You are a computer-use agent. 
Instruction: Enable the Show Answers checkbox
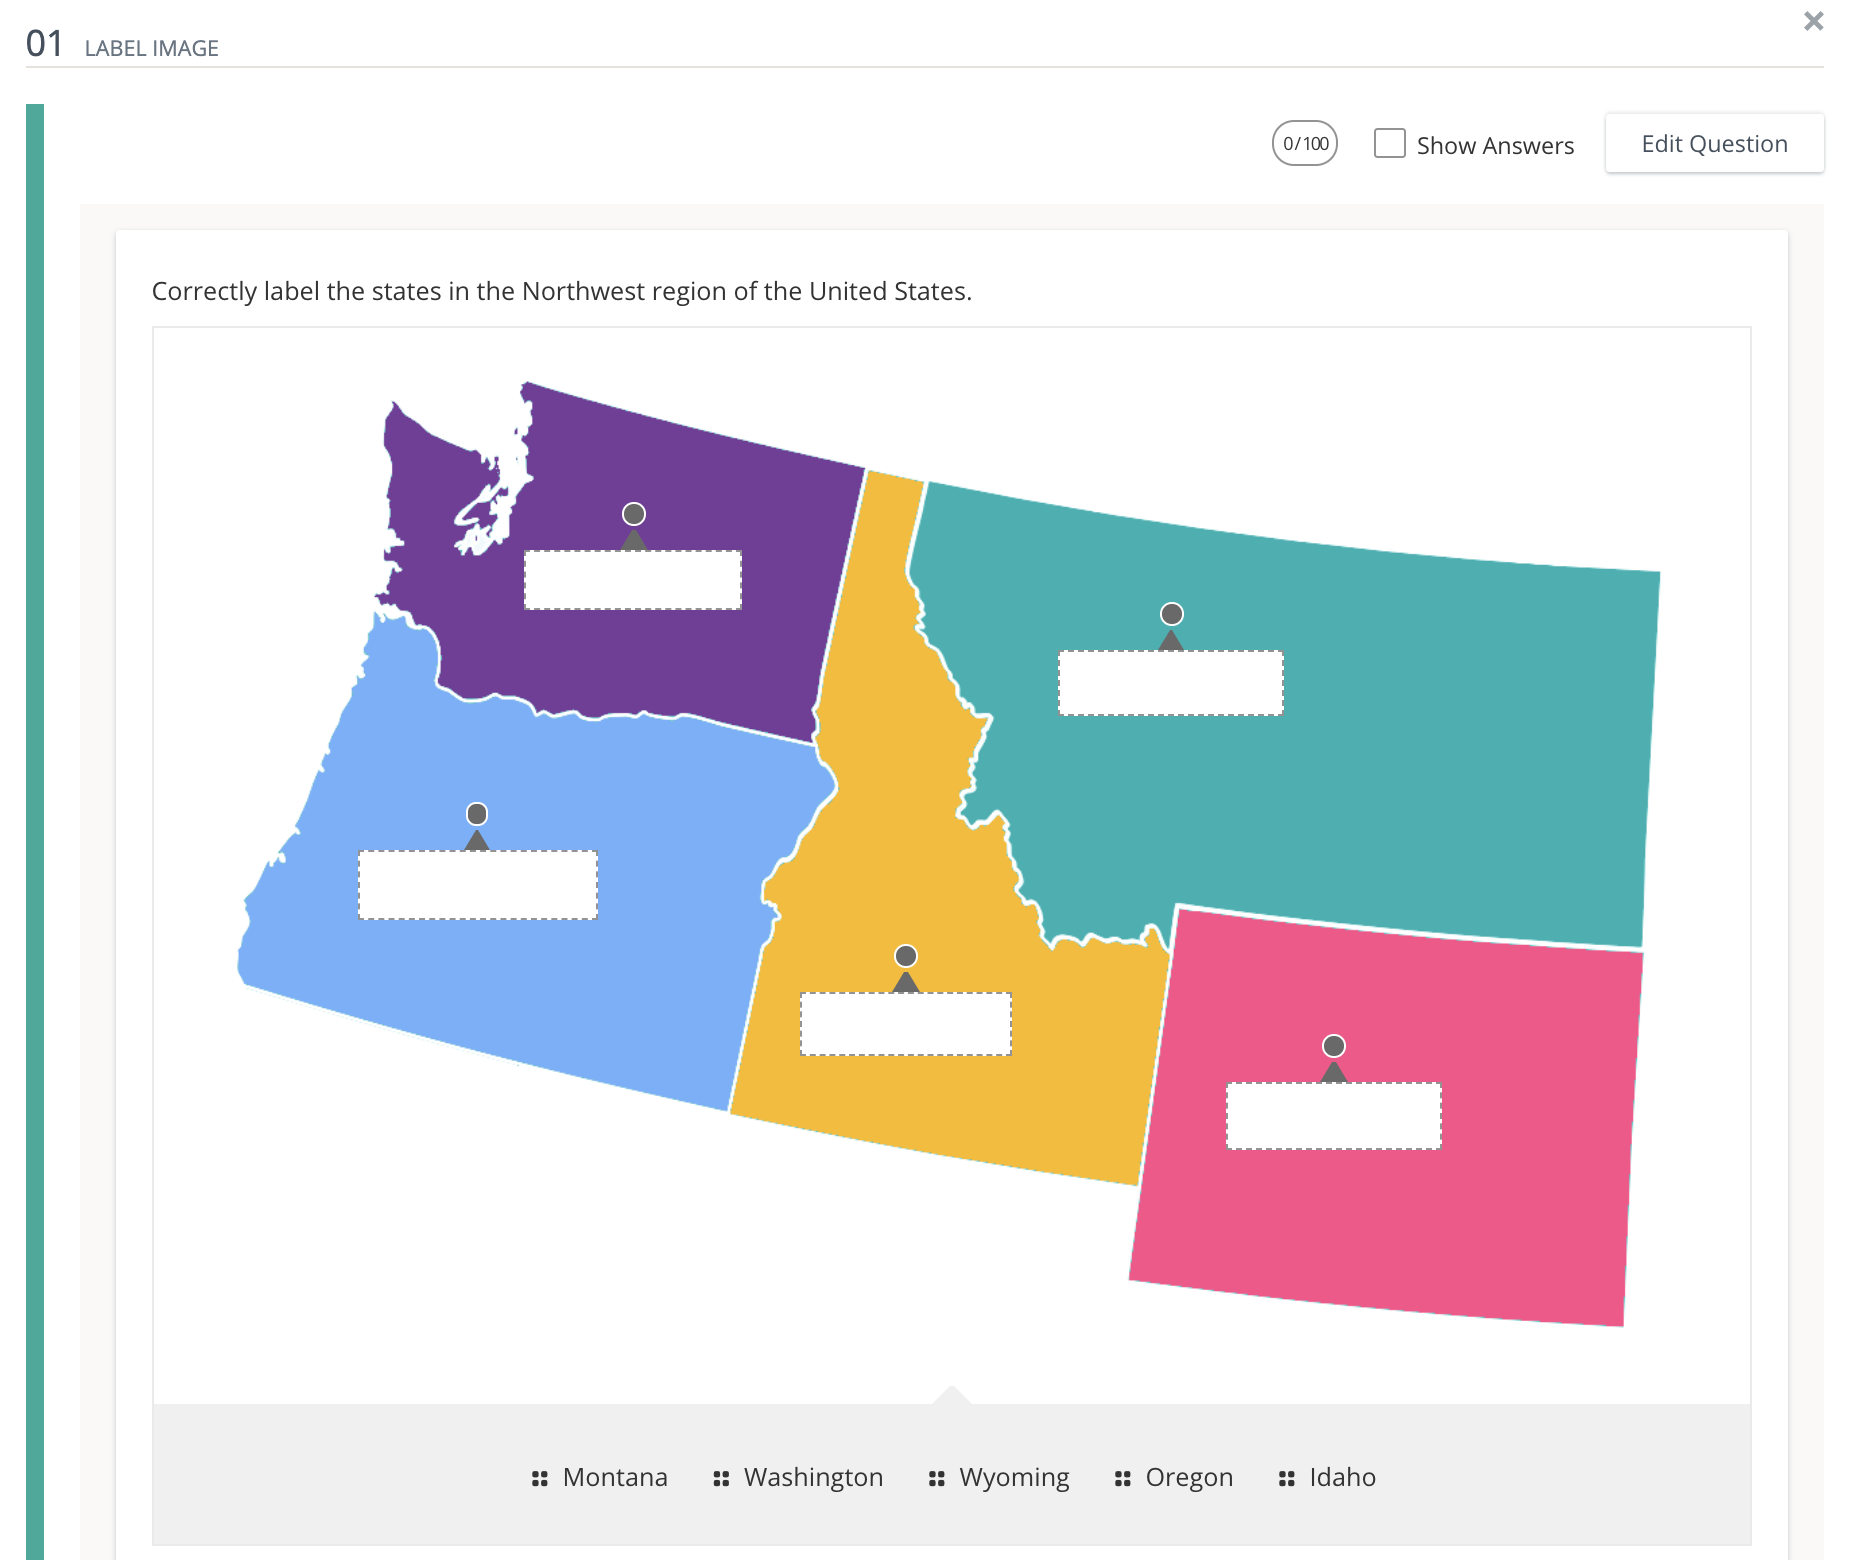point(1389,144)
